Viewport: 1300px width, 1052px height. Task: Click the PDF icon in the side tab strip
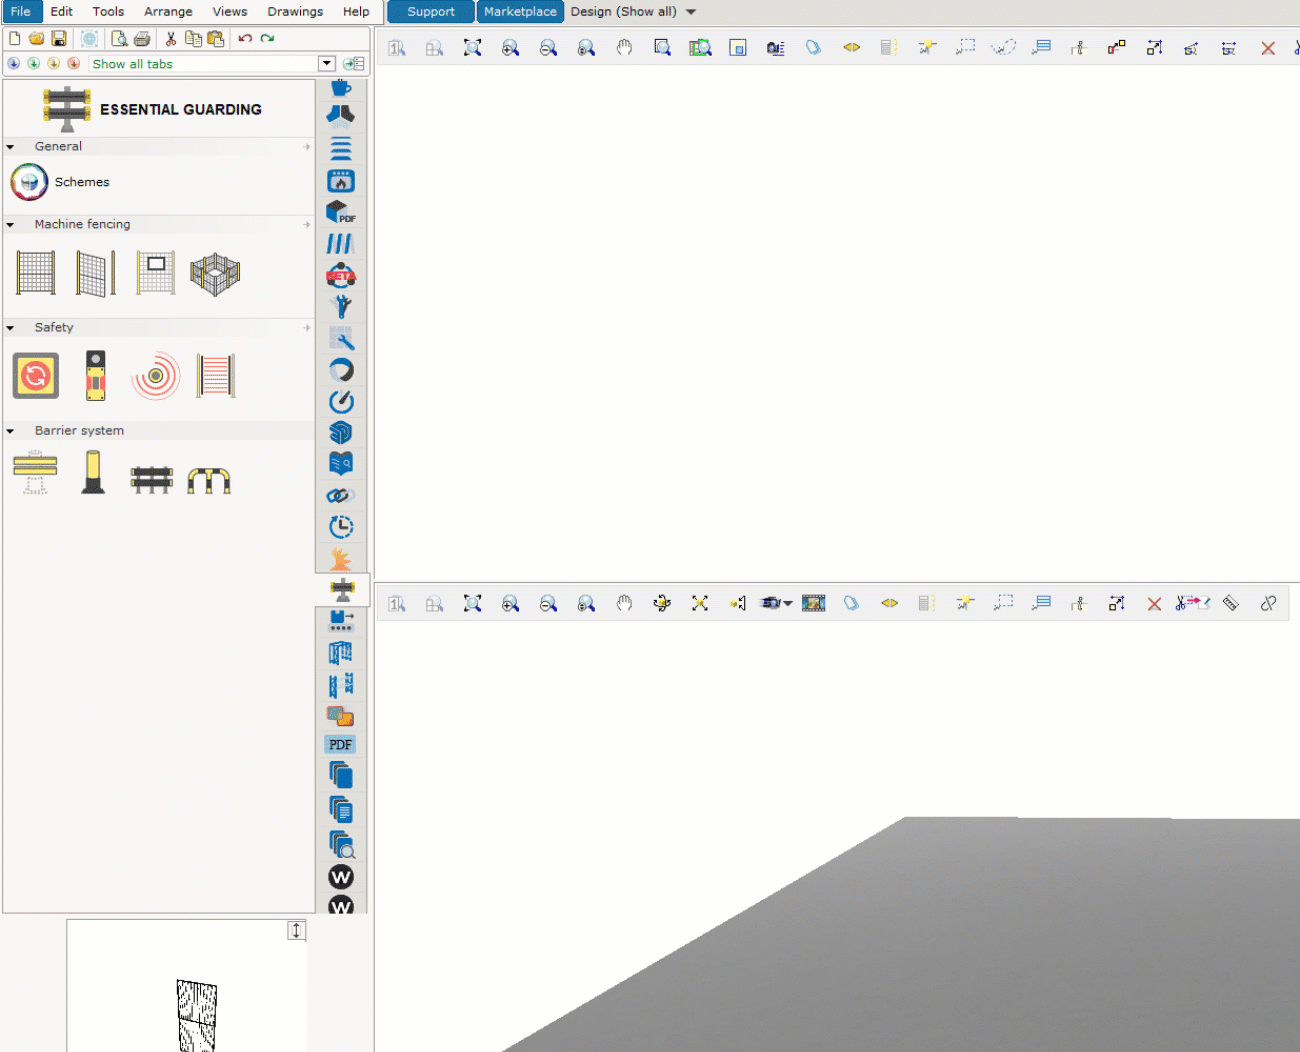click(x=341, y=744)
